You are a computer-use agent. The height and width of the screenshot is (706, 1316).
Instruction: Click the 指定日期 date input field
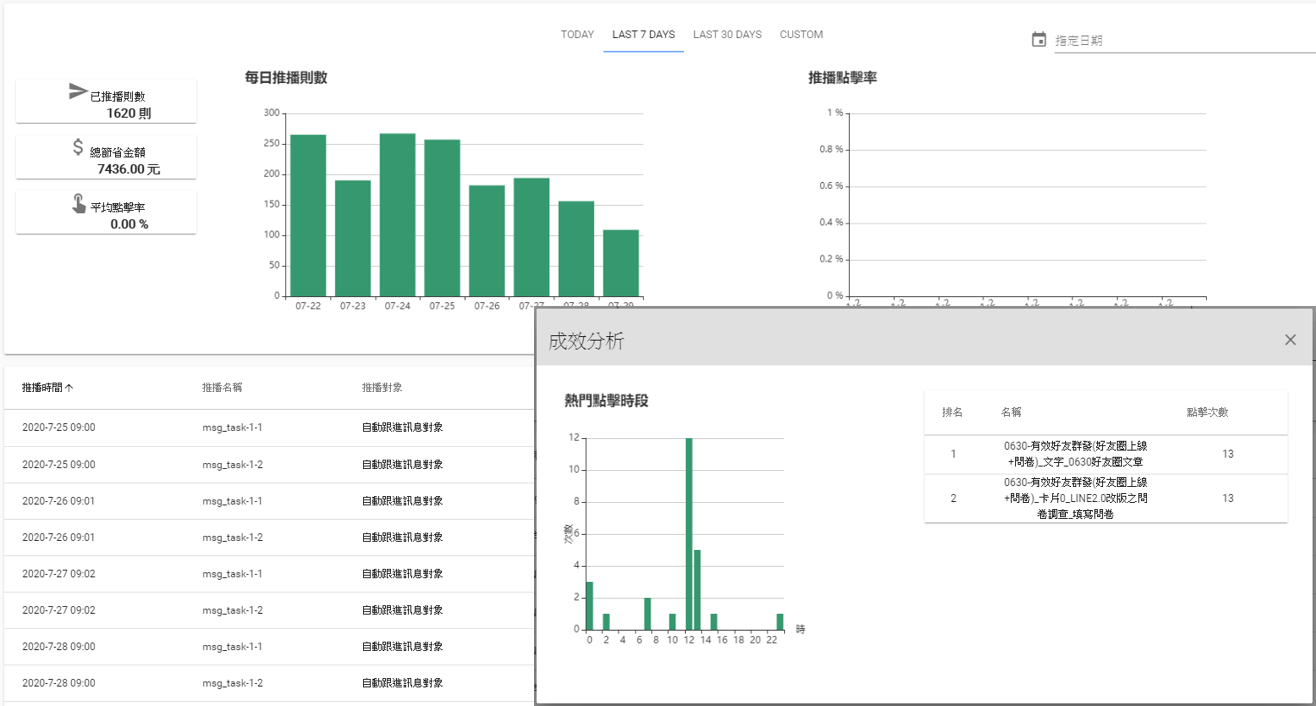point(1180,41)
